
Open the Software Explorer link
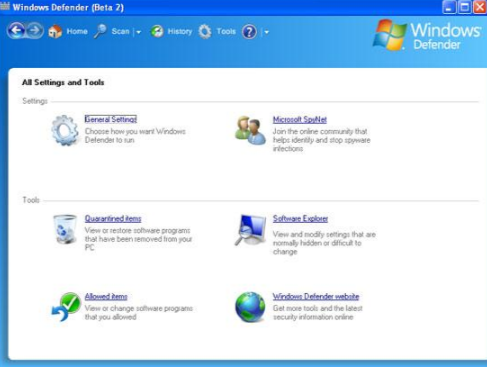point(300,218)
